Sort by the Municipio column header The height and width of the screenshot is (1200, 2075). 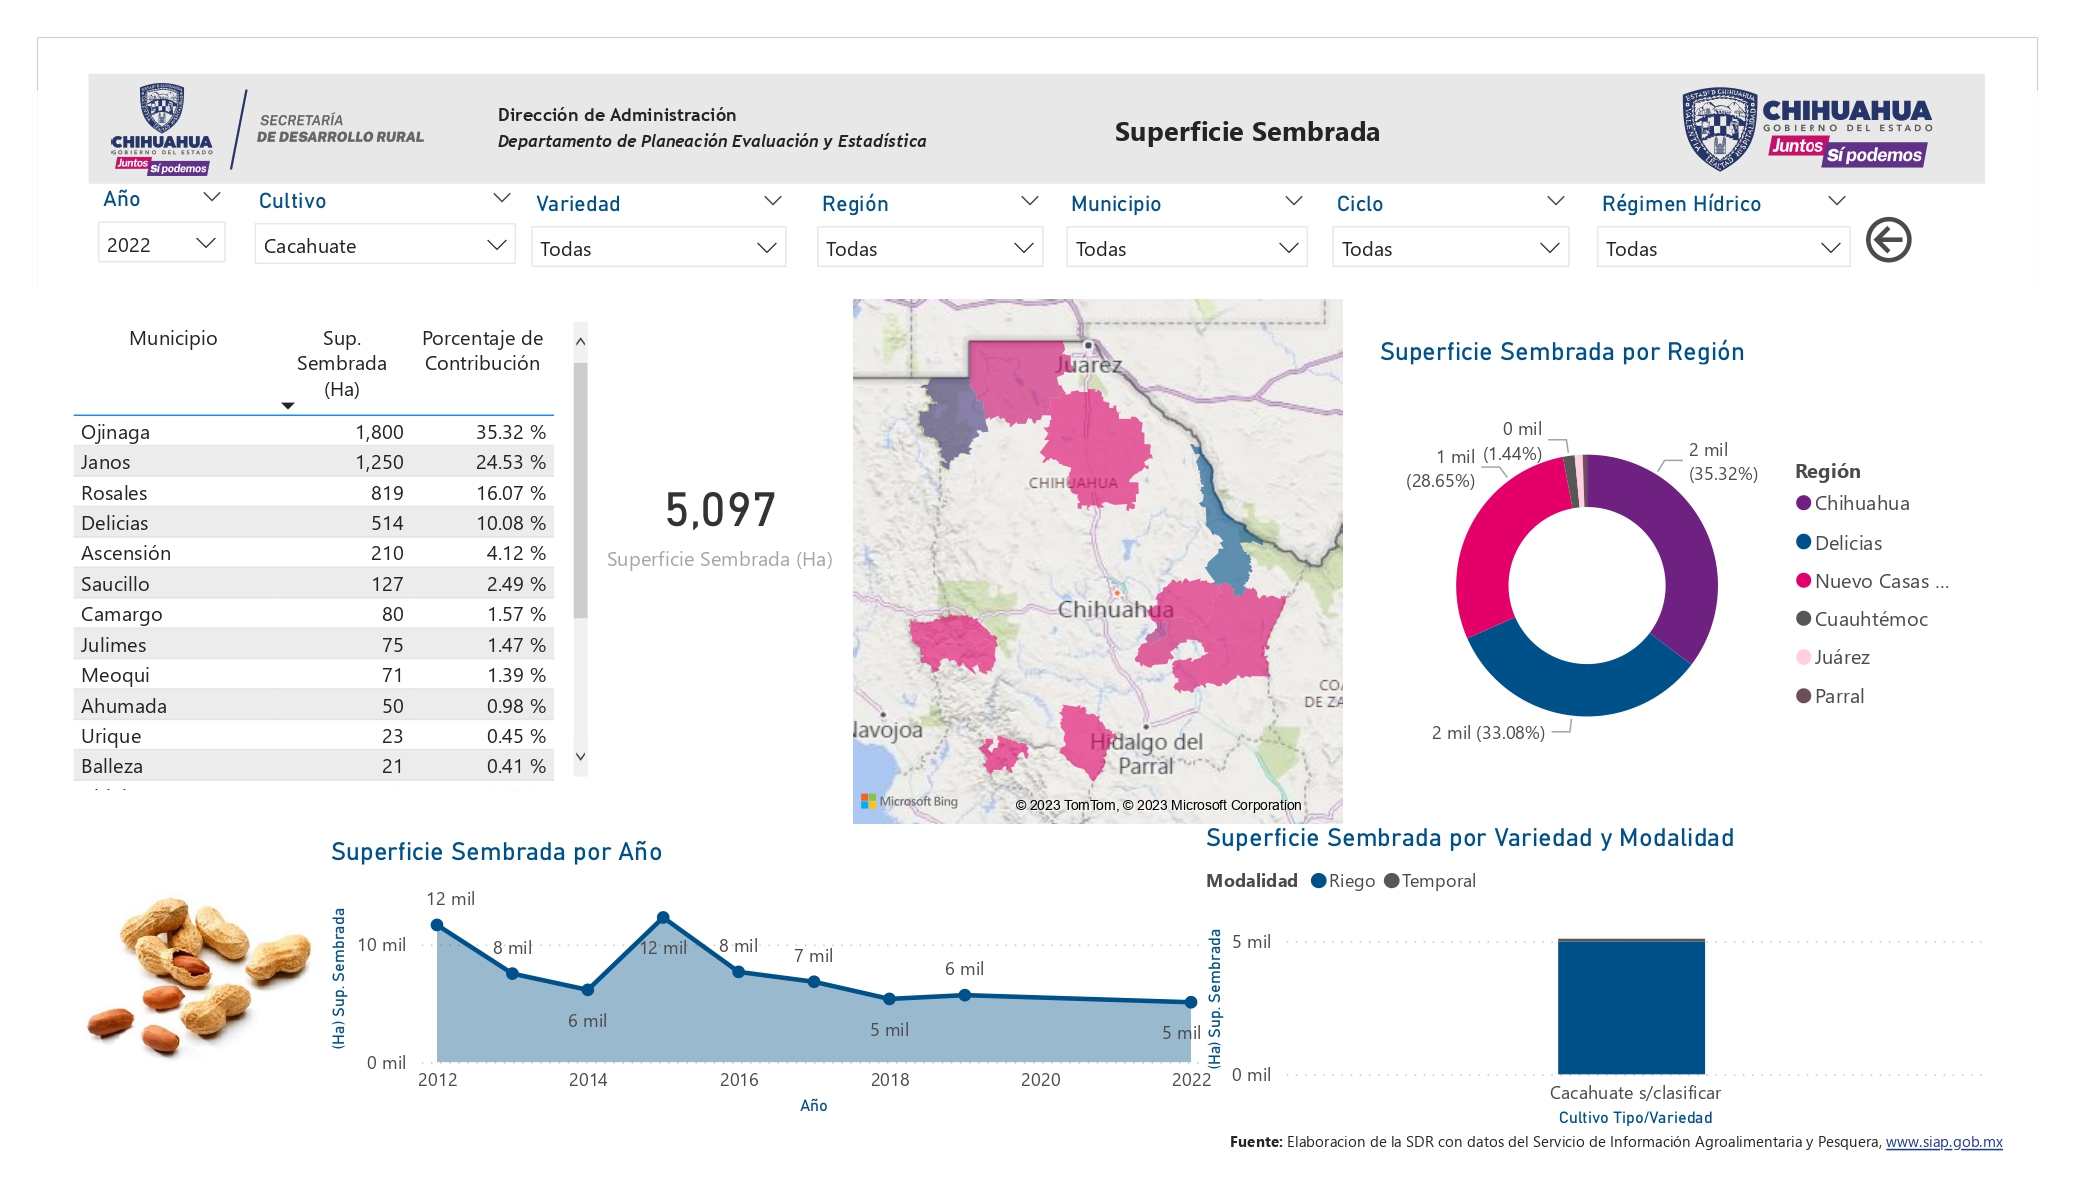tap(173, 338)
